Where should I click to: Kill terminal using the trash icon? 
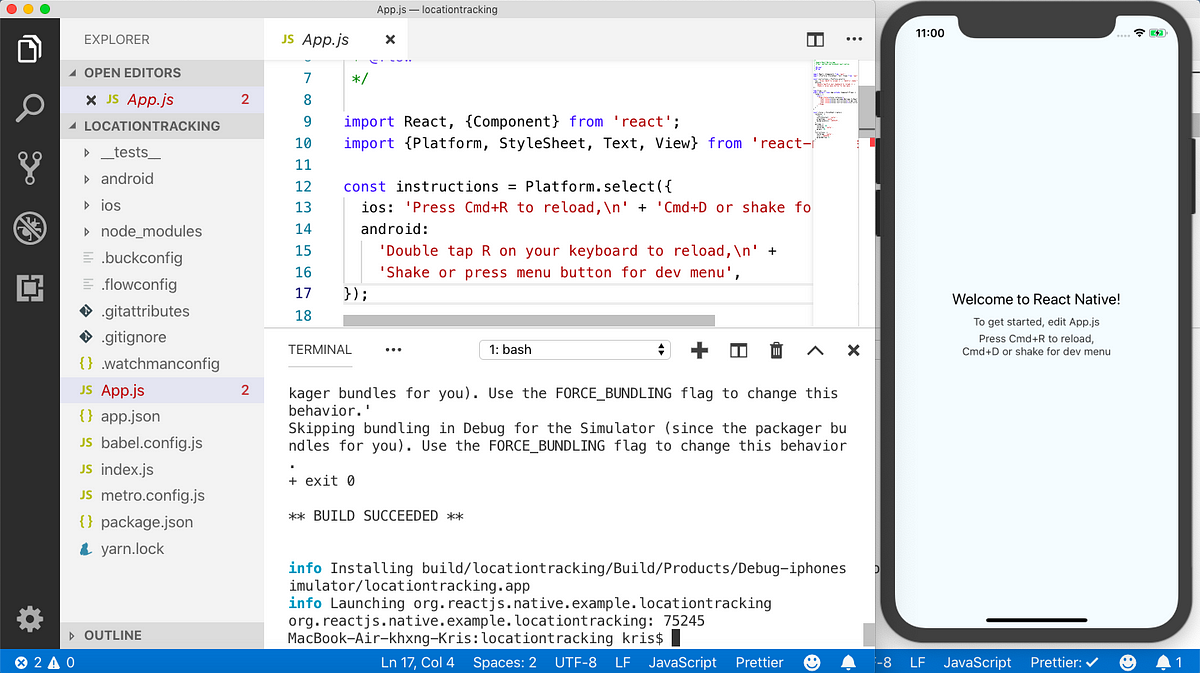pyautogui.click(x=776, y=350)
